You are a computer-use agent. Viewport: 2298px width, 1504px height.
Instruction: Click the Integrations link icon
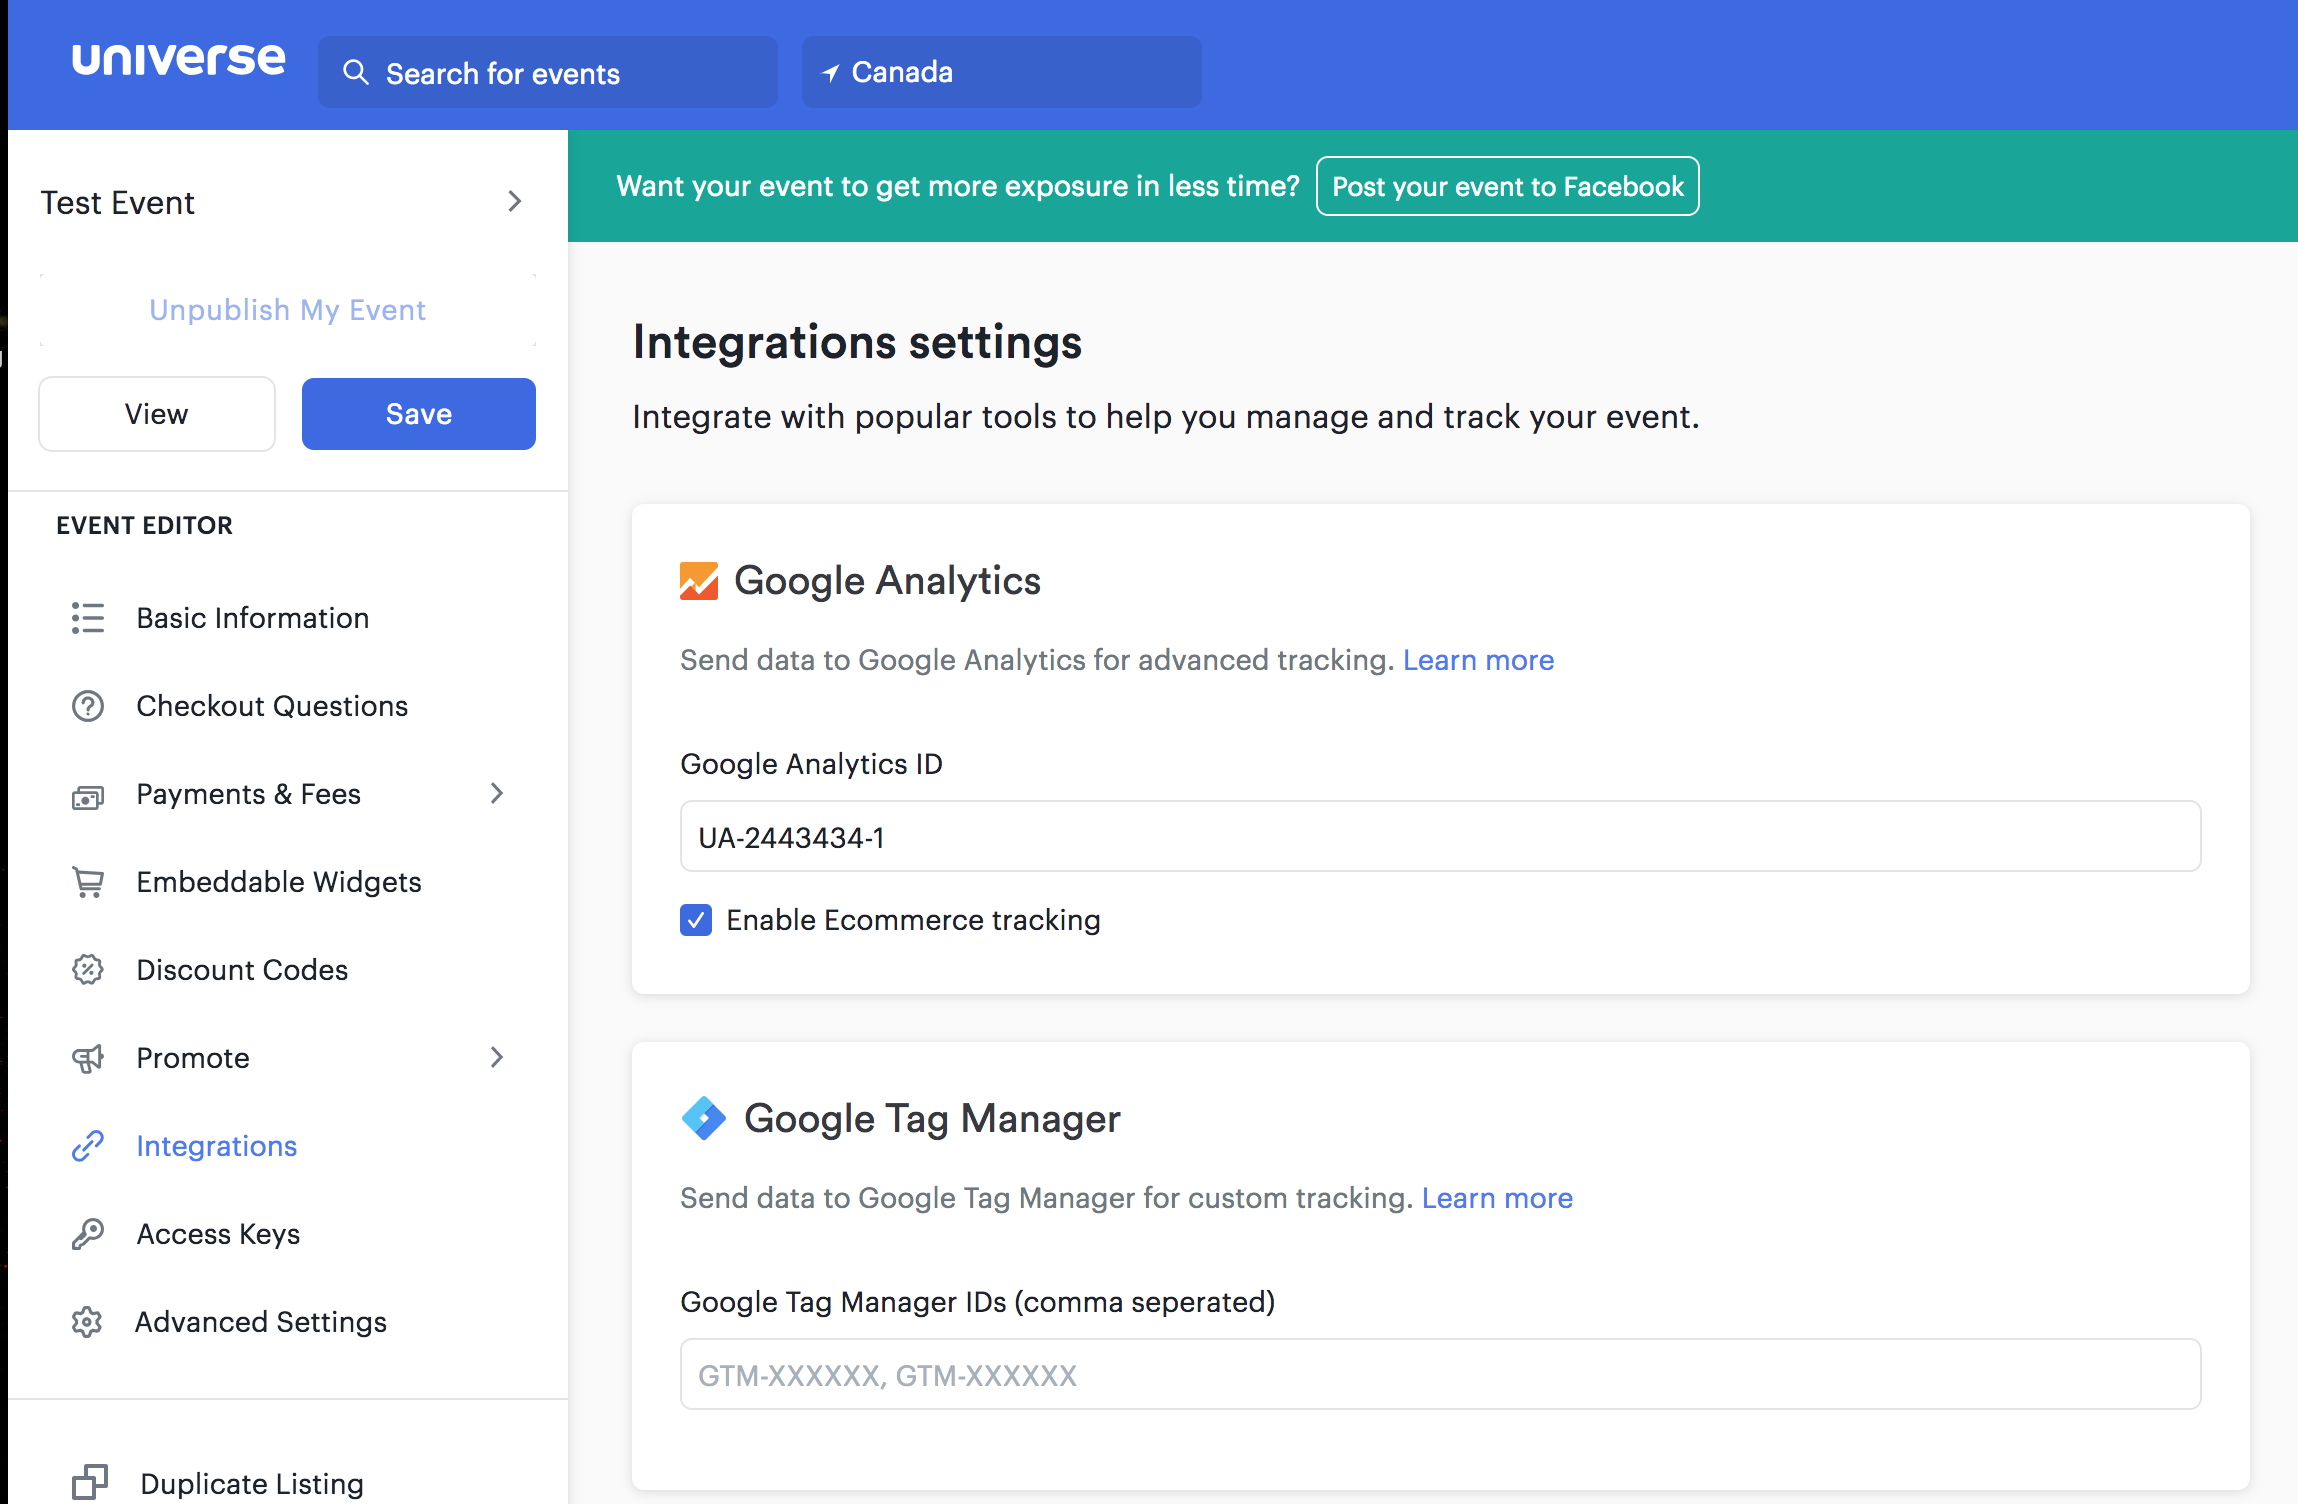88,1146
